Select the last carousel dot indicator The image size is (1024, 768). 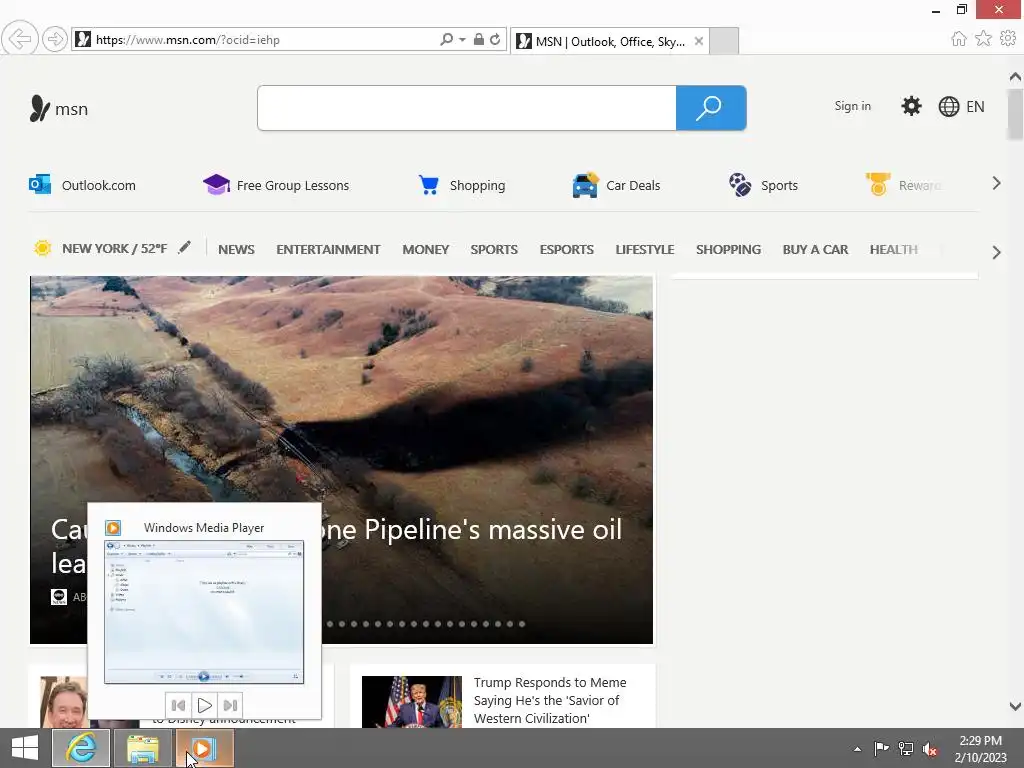click(x=522, y=624)
